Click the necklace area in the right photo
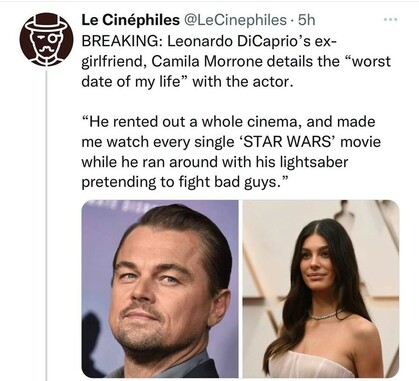 [x=325, y=315]
